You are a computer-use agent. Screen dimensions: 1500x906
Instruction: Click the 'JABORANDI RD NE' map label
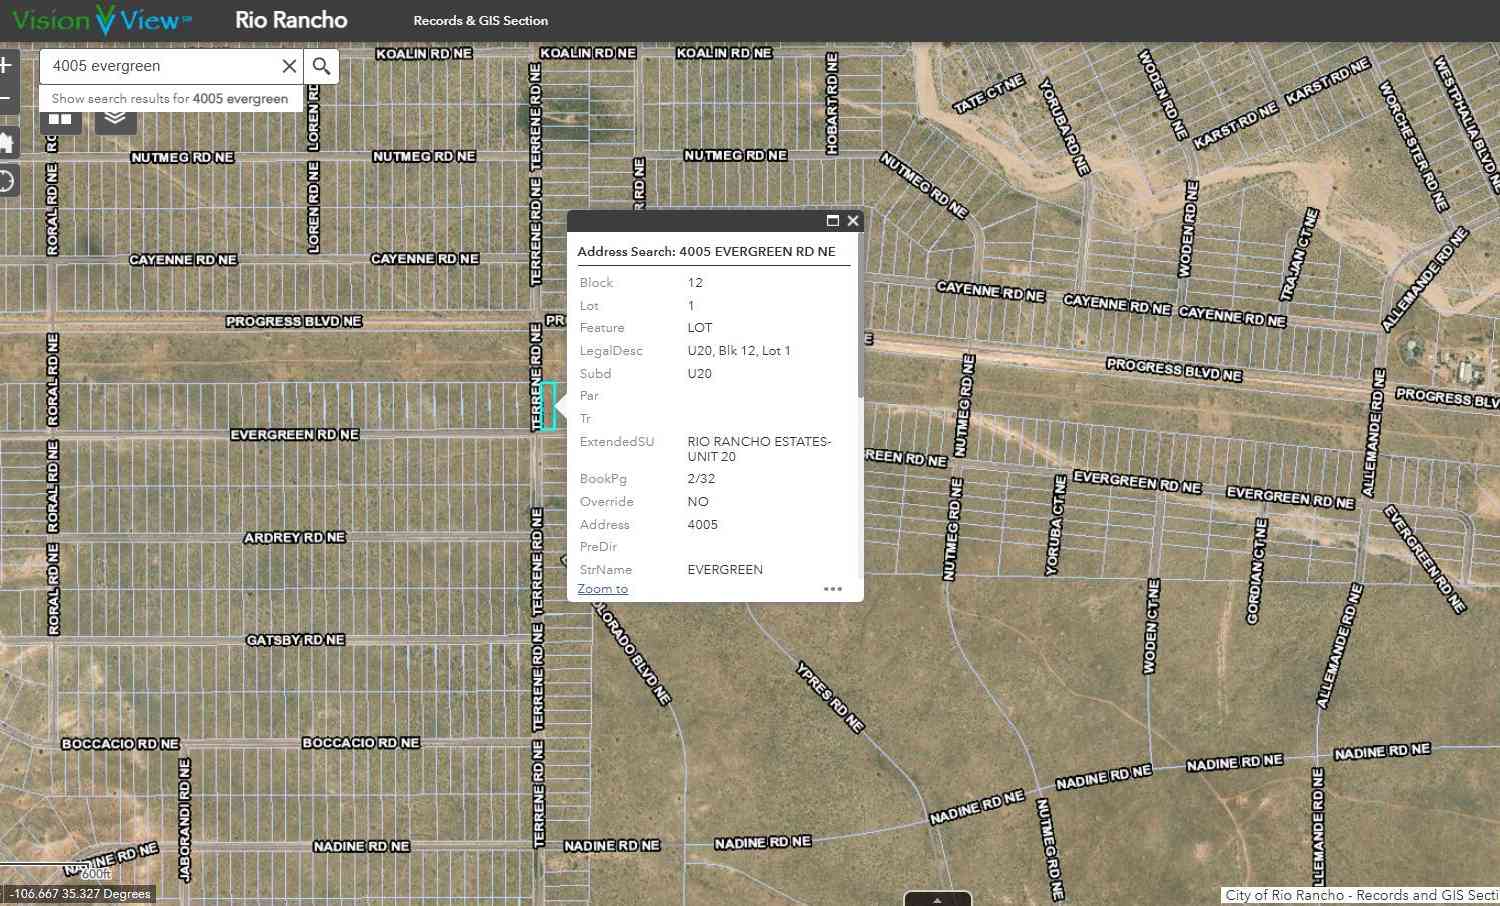pos(185,820)
